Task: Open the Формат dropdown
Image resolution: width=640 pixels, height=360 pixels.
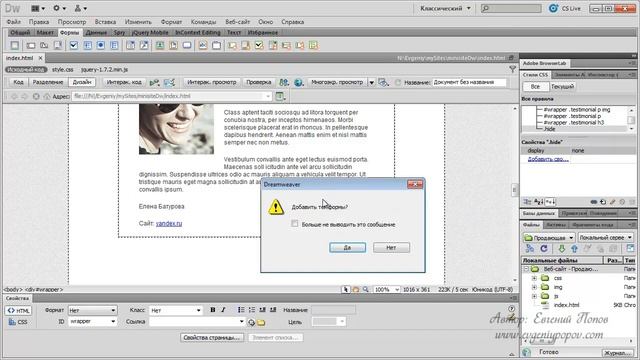Action: coord(92,310)
